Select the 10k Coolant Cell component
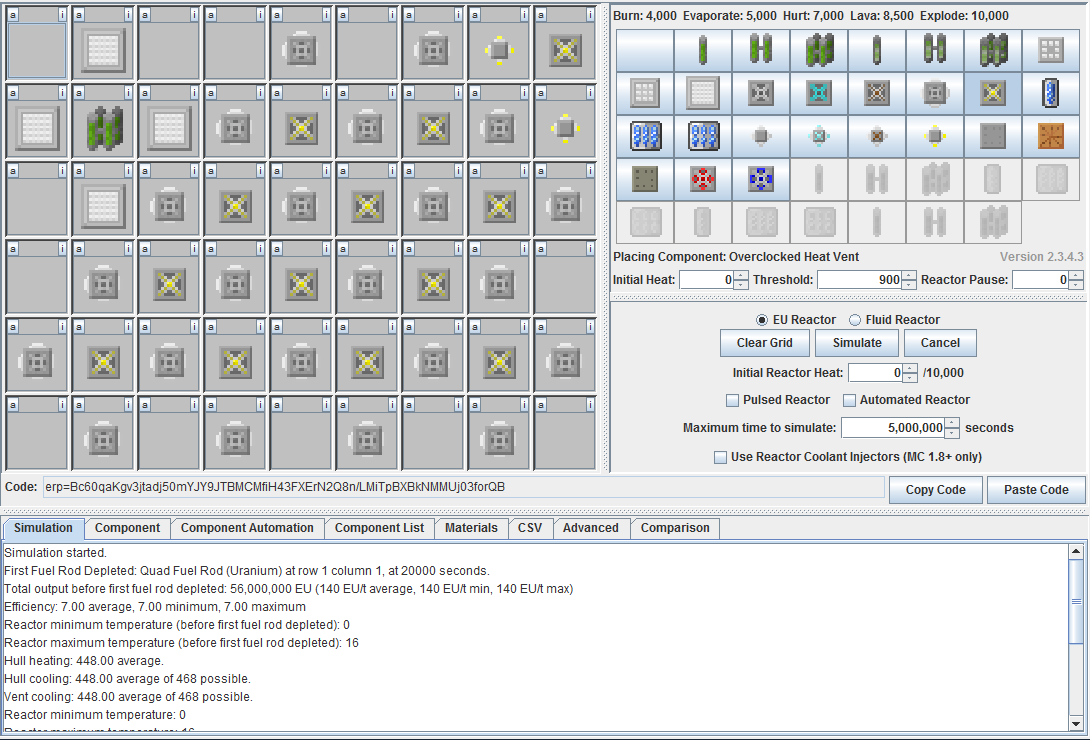 pos(1051,93)
